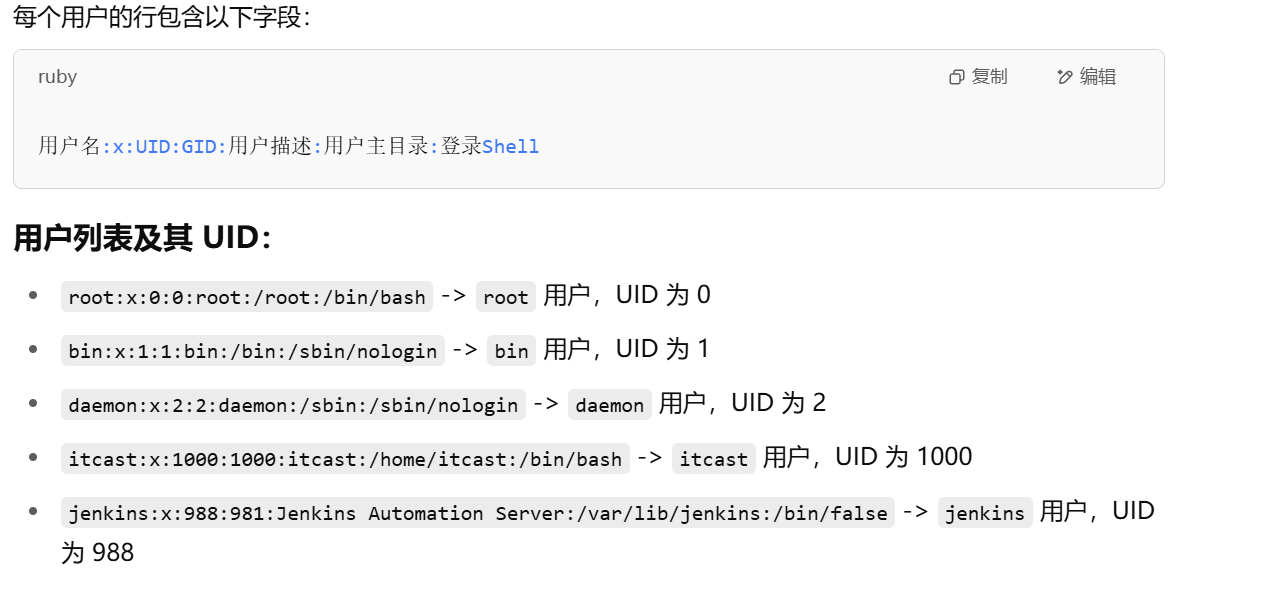Select the inline itcast code chip
The height and width of the screenshot is (589, 1281).
pos(713,458)
